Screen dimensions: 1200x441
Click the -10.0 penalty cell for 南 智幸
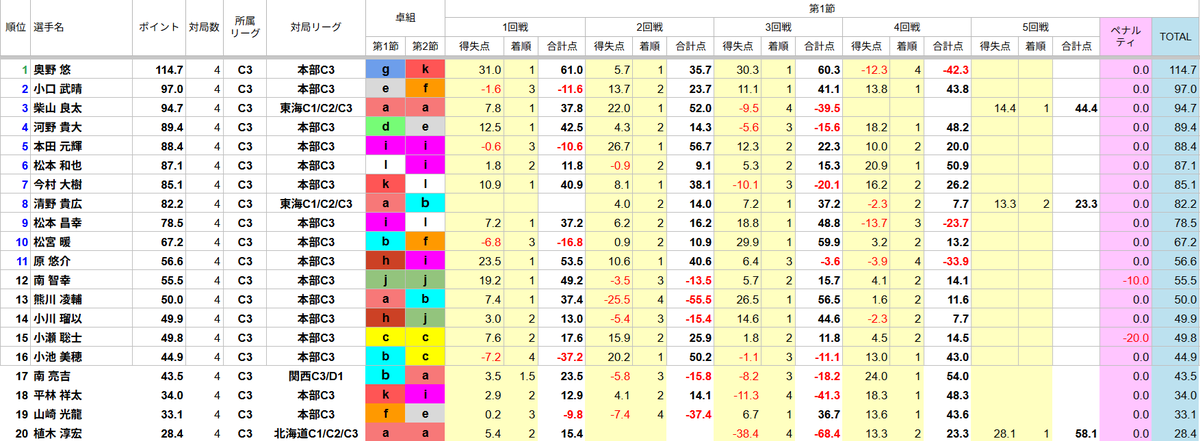(1125, 281)
